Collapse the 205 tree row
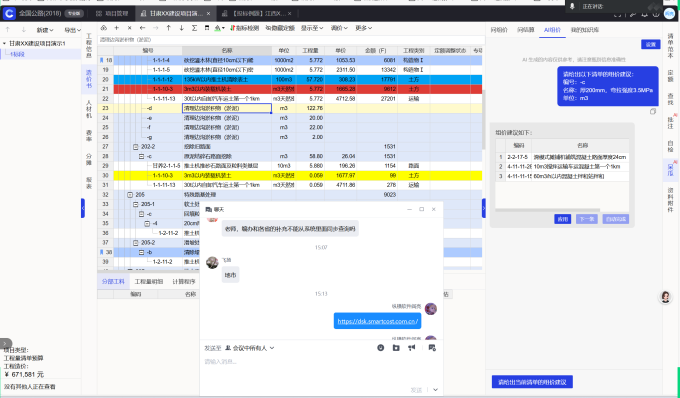This screenshot has width=680, height=398. (130, 195)
